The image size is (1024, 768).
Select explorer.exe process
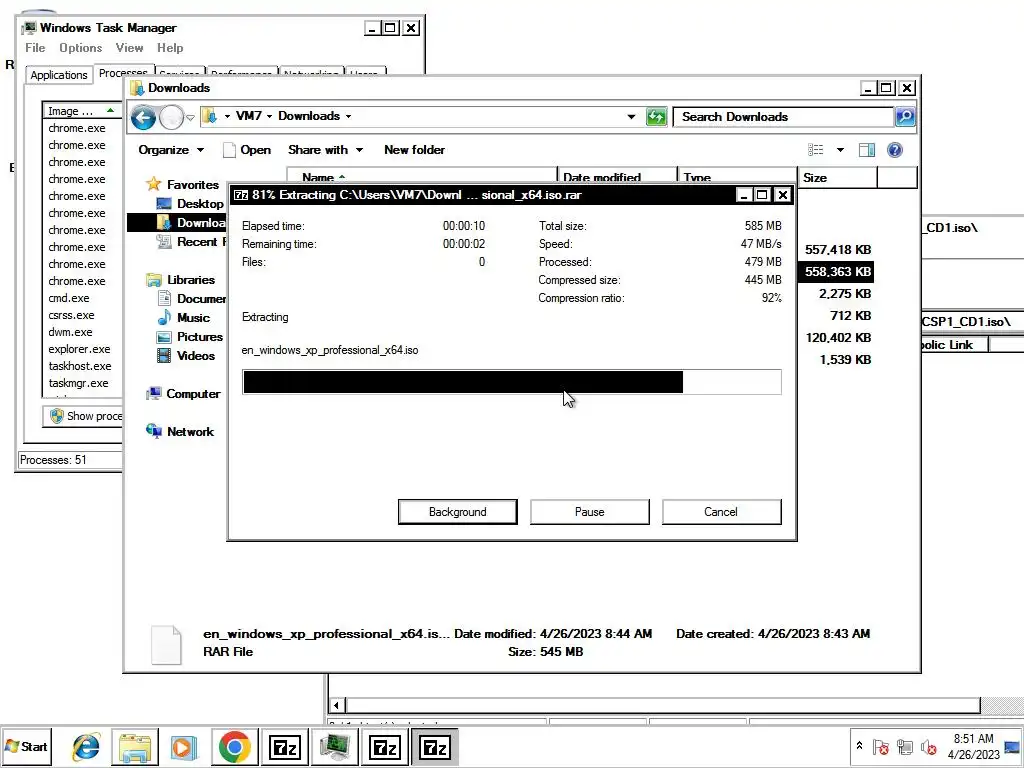pyautogui.click(x=79, y=349)
